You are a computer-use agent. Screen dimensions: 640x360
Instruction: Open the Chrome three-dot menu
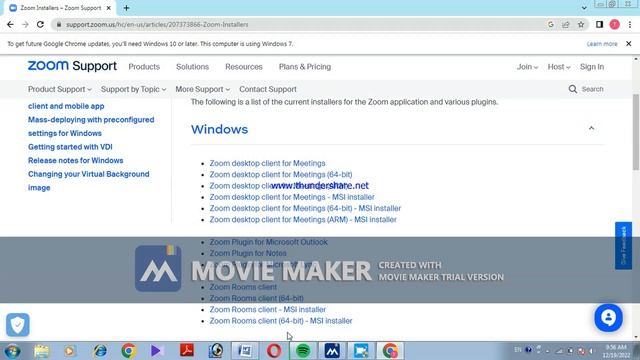[x=630, y=24]
